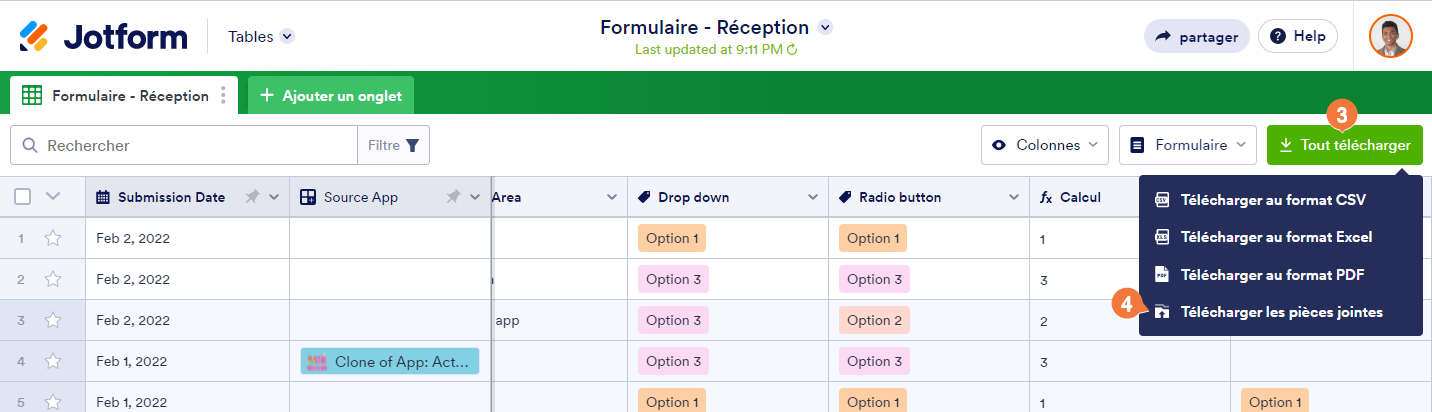Screen dimensions: 1432x412
Task: Click the refresh icon next to last updated
Action: 792,49
